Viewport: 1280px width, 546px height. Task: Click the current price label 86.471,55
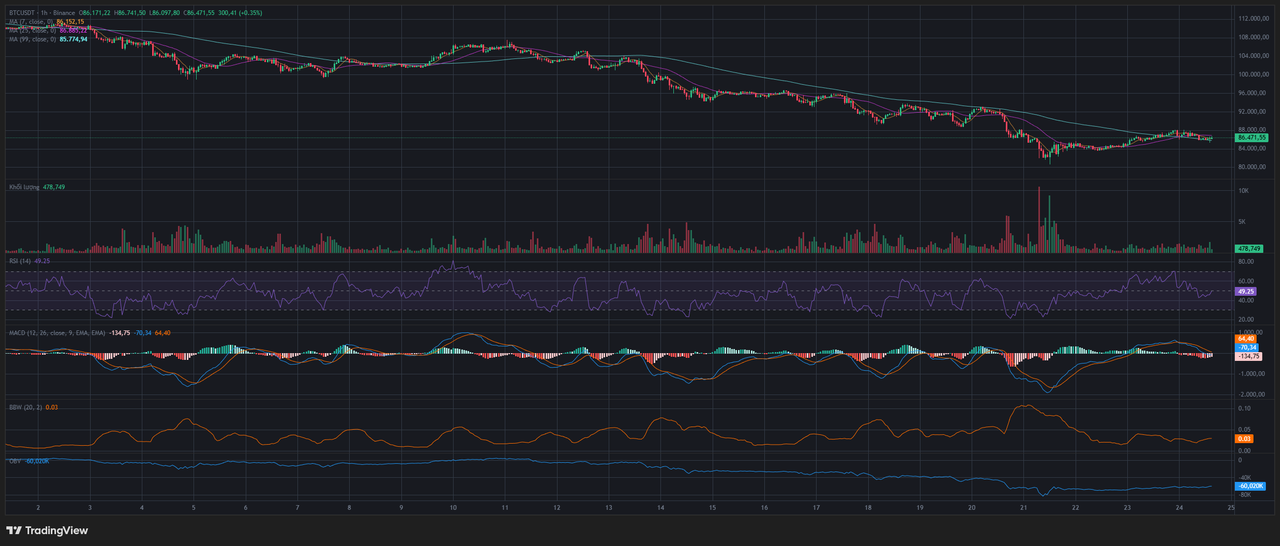click(x=1254, y=137)
